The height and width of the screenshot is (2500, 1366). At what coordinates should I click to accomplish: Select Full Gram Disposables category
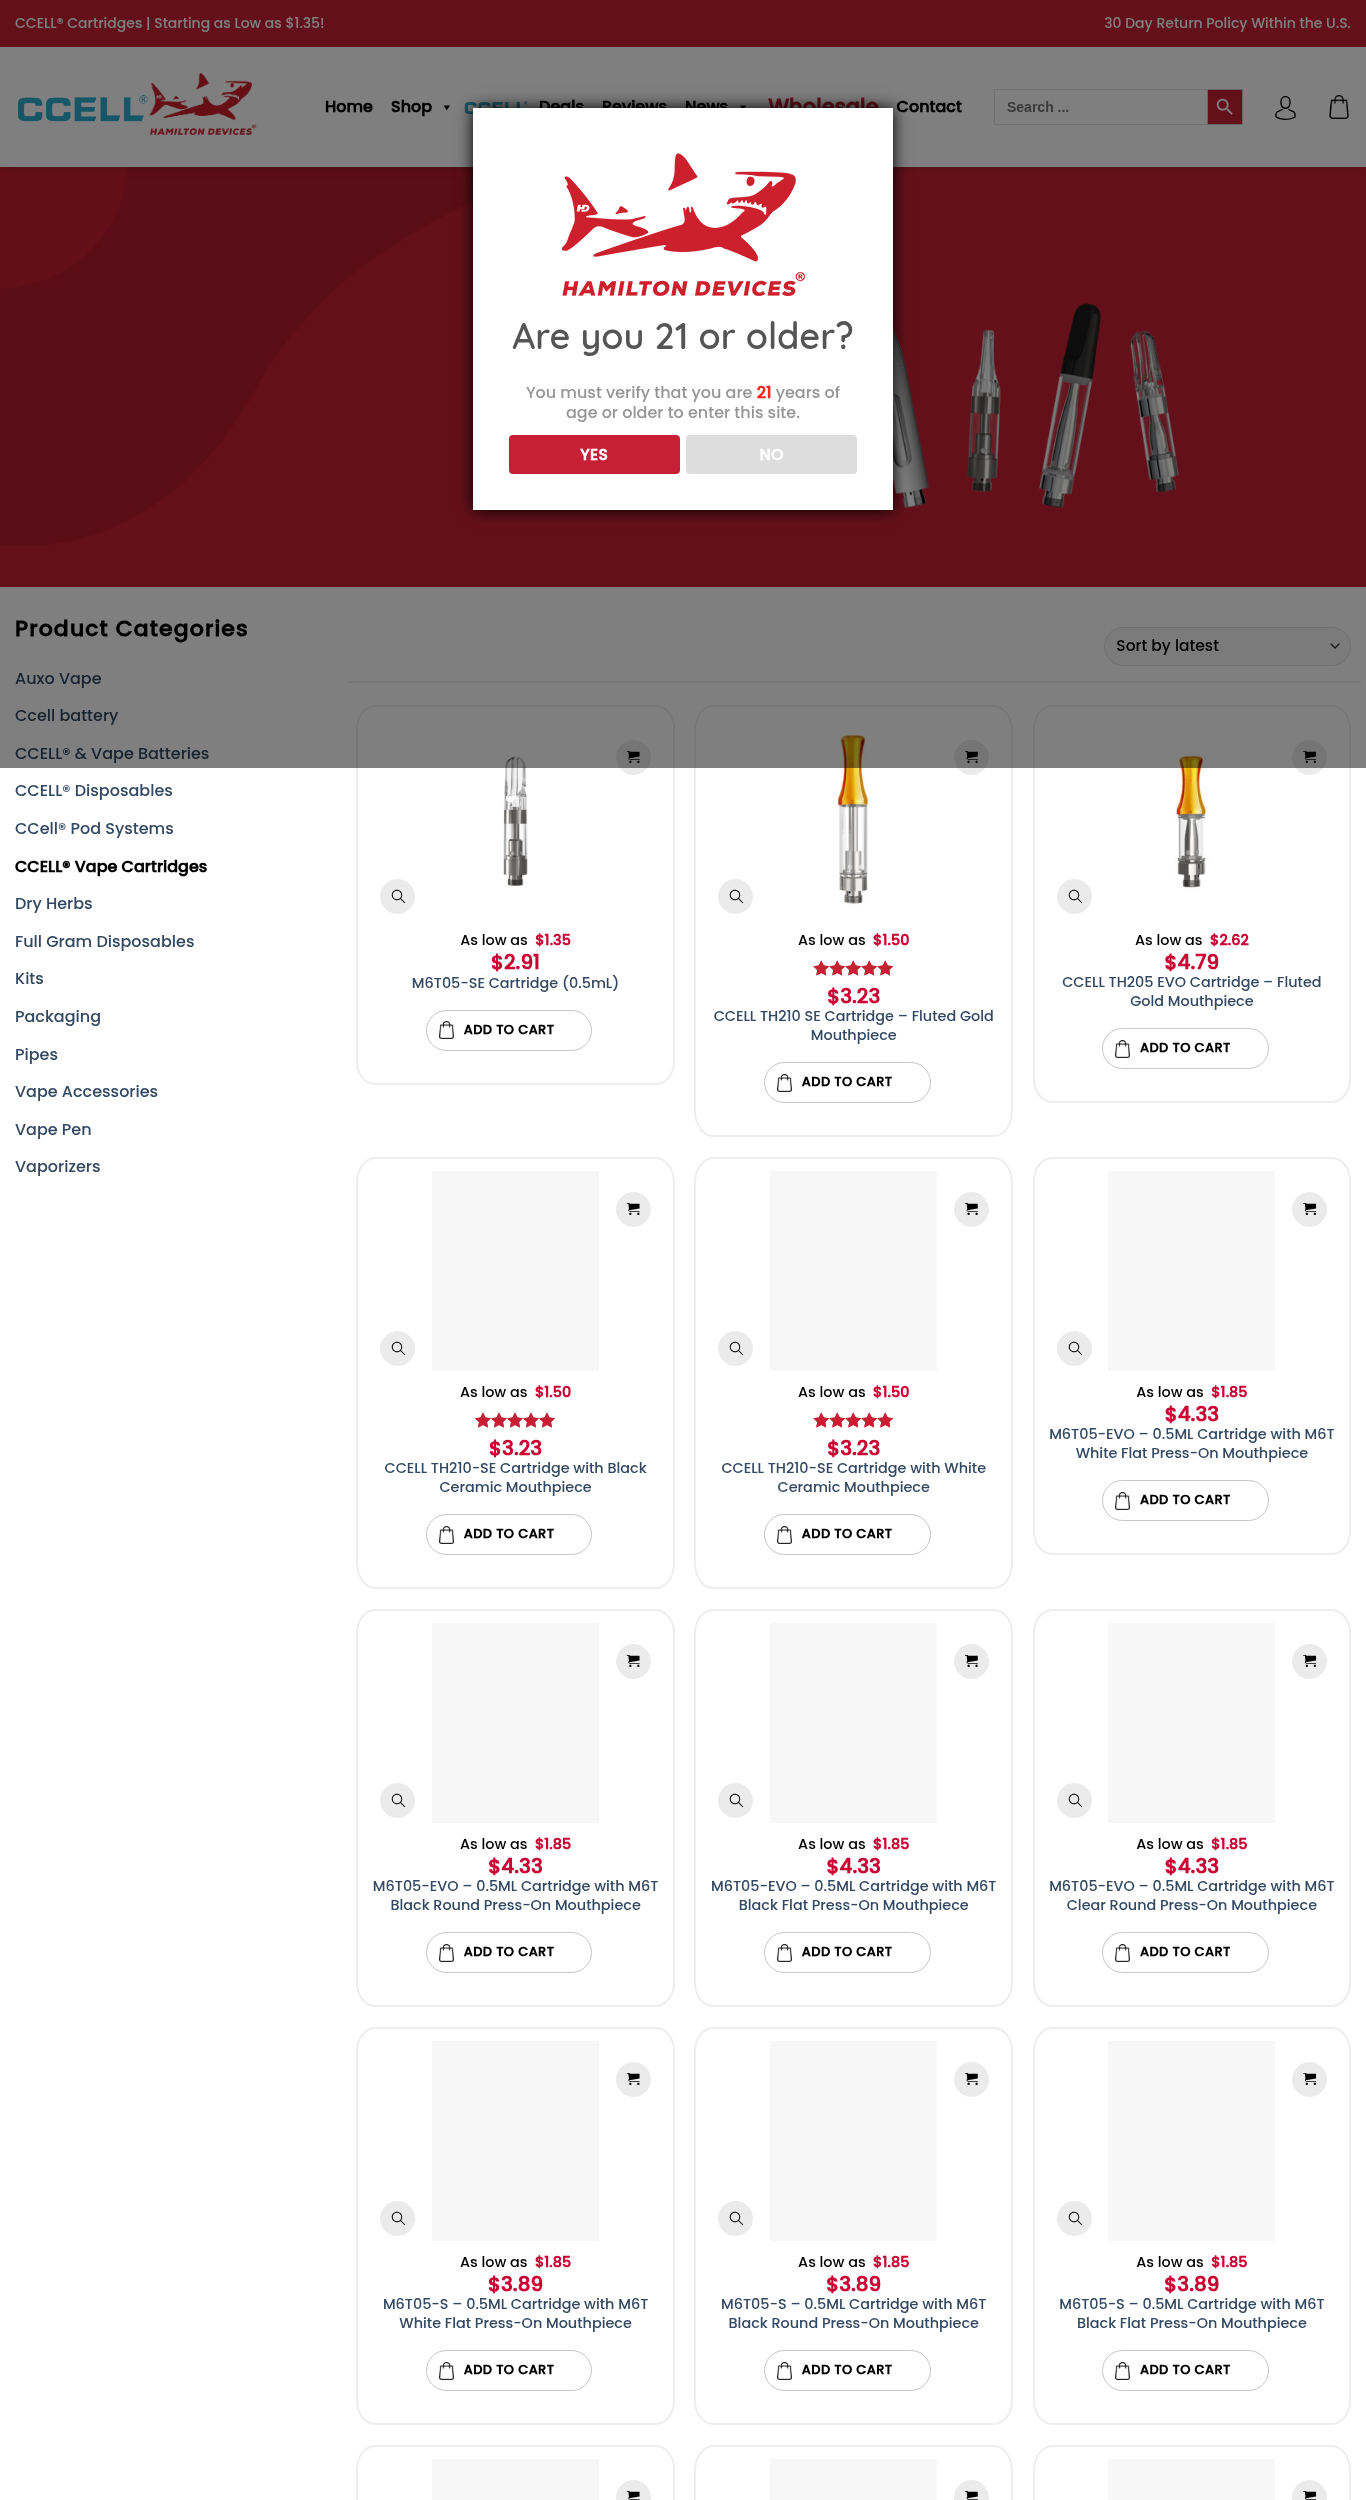coord(105,941)
